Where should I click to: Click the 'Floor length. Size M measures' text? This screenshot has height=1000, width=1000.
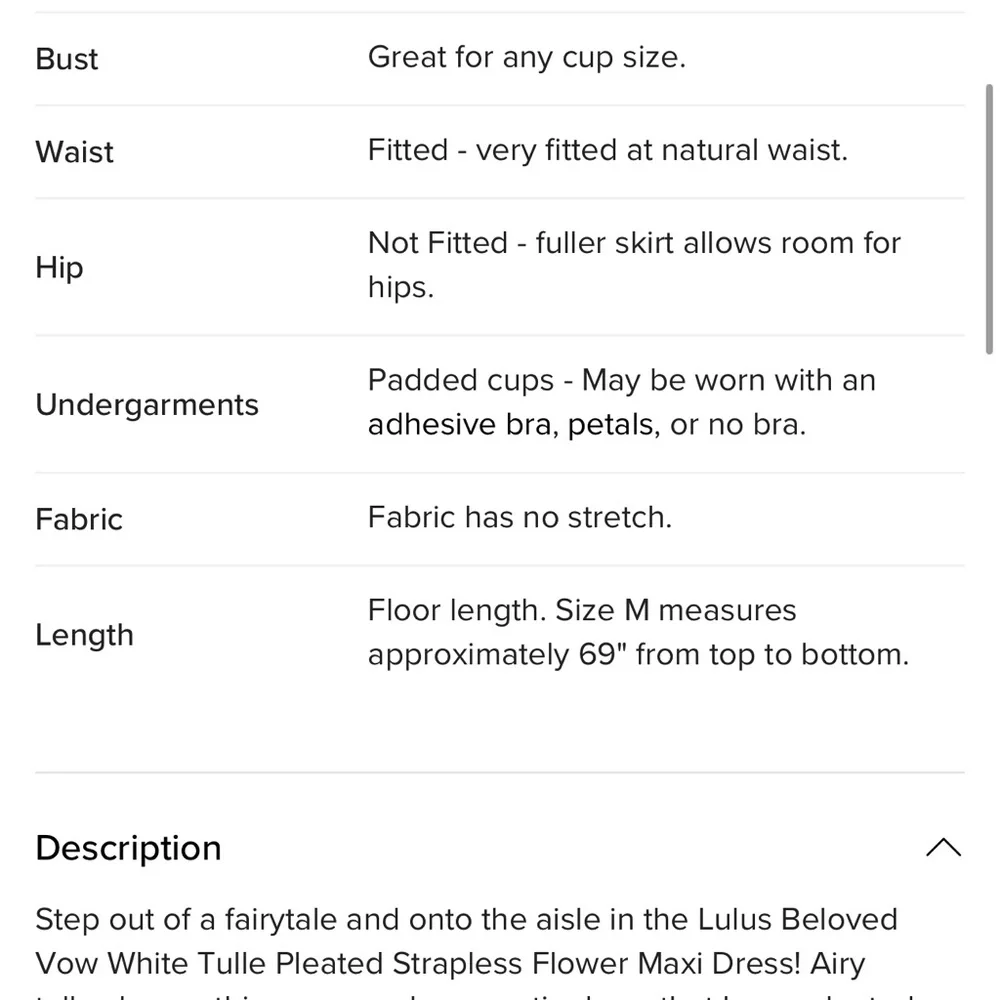click(582, 610)
